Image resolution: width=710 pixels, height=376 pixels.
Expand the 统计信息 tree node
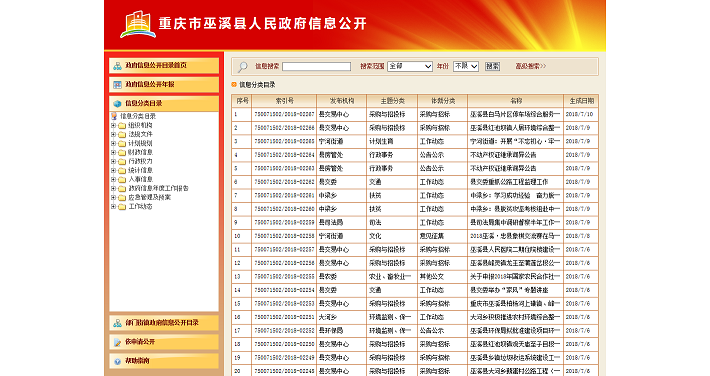pyautogui.click(x=113, y=171)
